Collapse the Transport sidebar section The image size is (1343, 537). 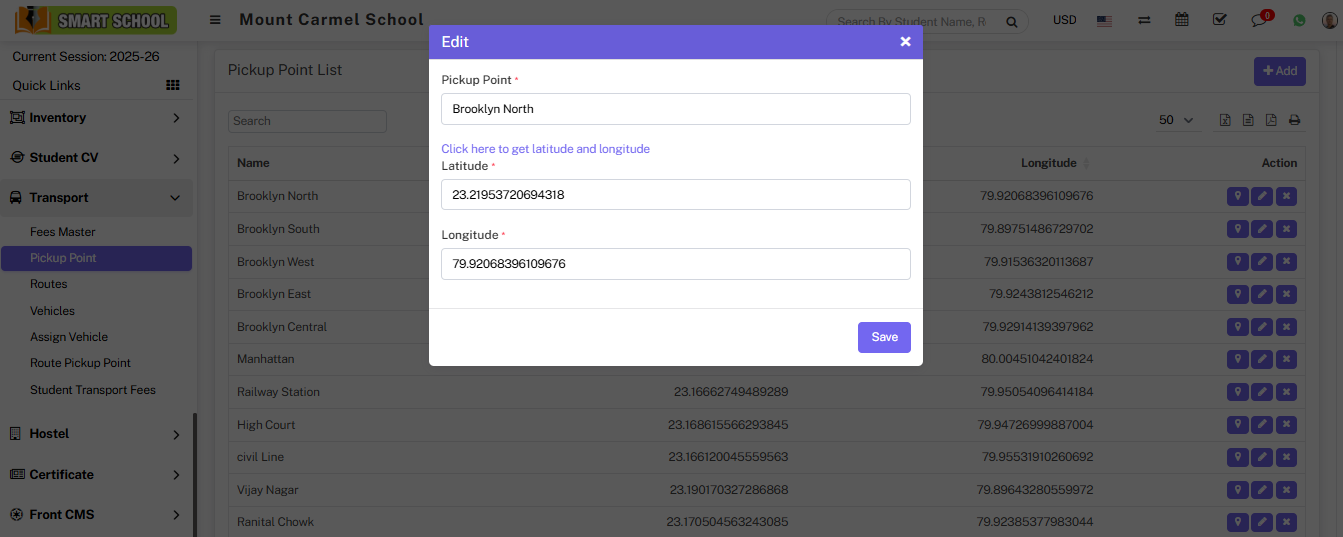click(96, 198)
